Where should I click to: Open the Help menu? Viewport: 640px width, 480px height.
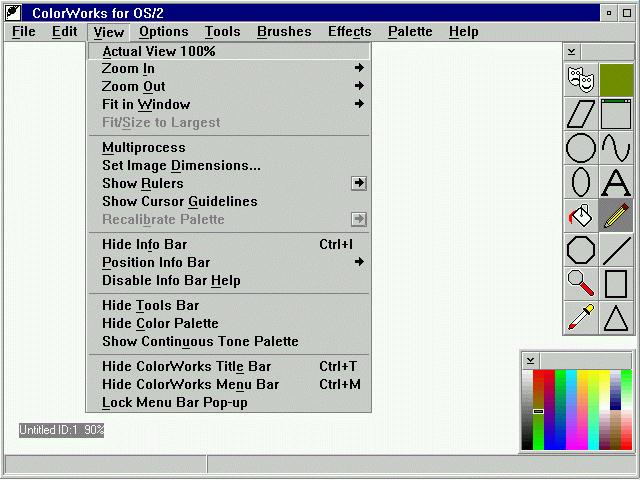coord(464,31)
